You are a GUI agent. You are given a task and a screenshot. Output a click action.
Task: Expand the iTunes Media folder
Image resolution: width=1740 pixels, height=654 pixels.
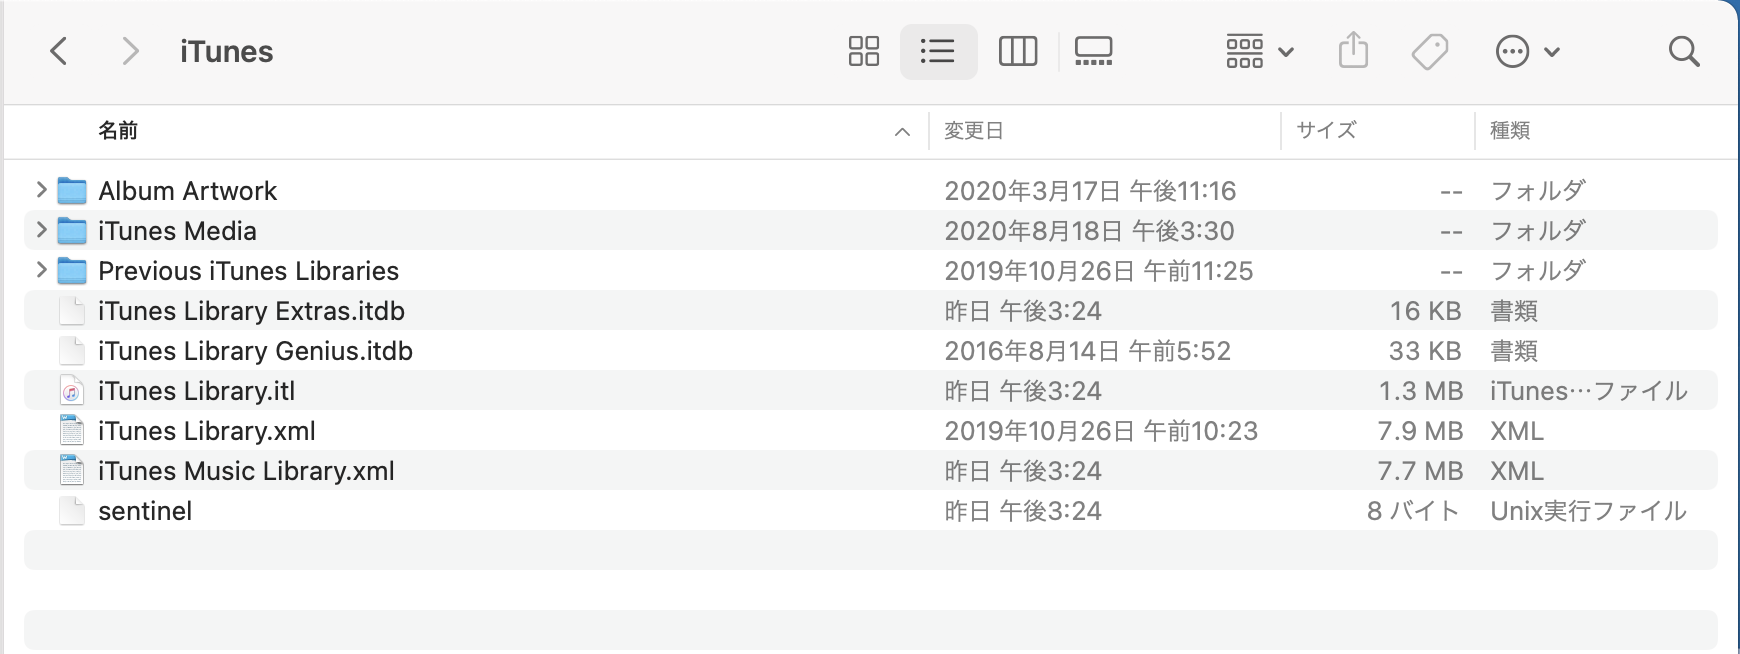[41, 230]
